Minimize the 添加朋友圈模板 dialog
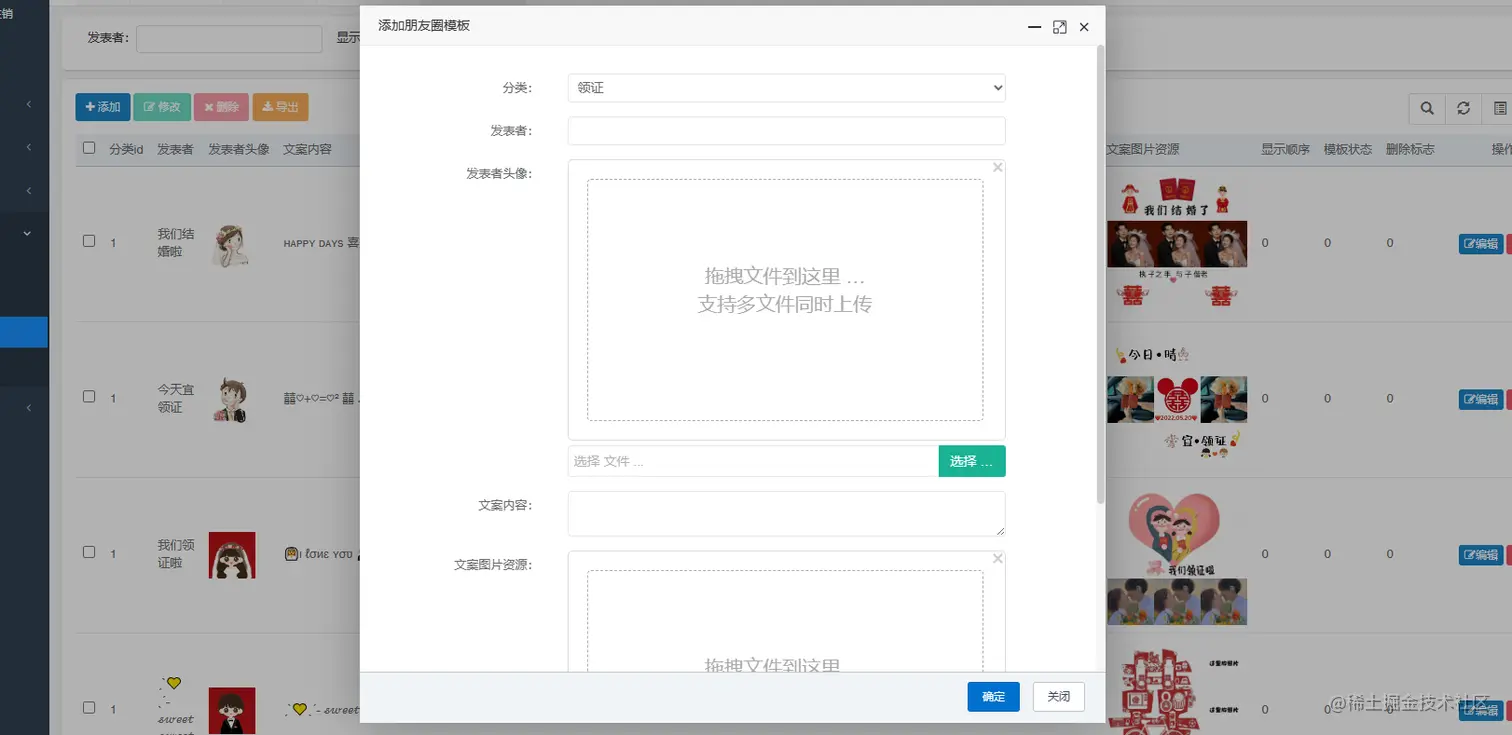 [1035, 27]
